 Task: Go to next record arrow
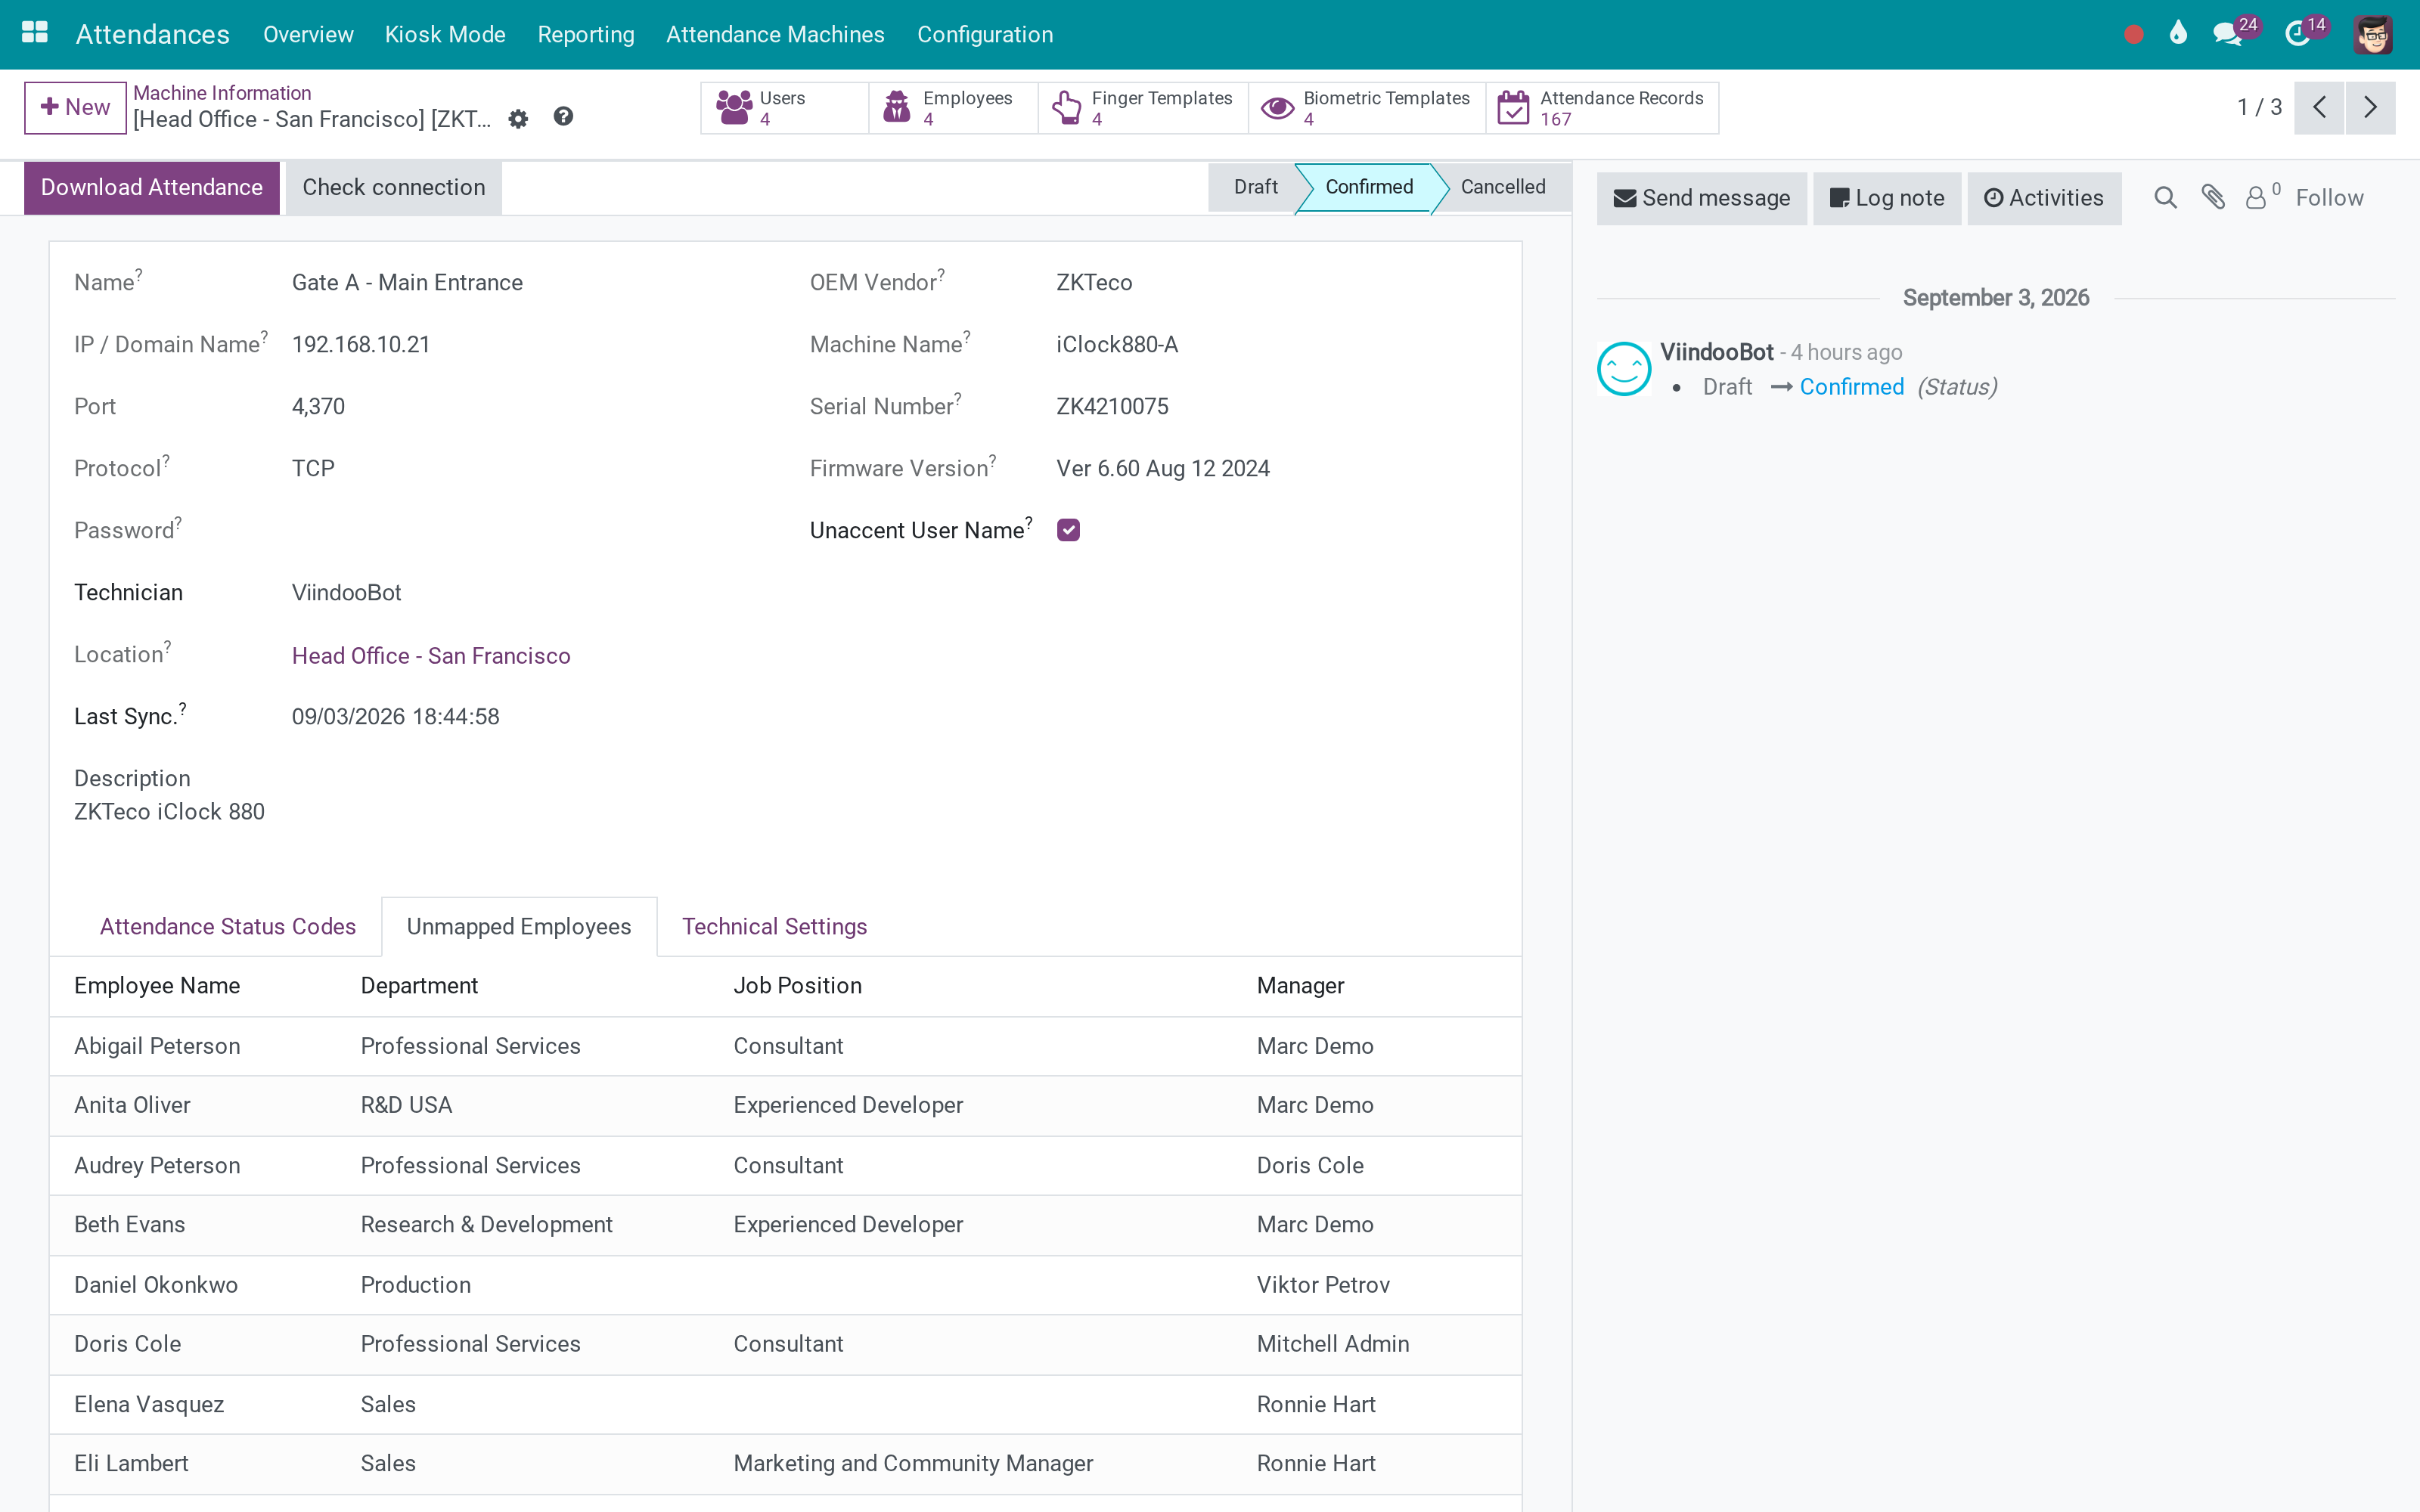[x=2370, y=107]
